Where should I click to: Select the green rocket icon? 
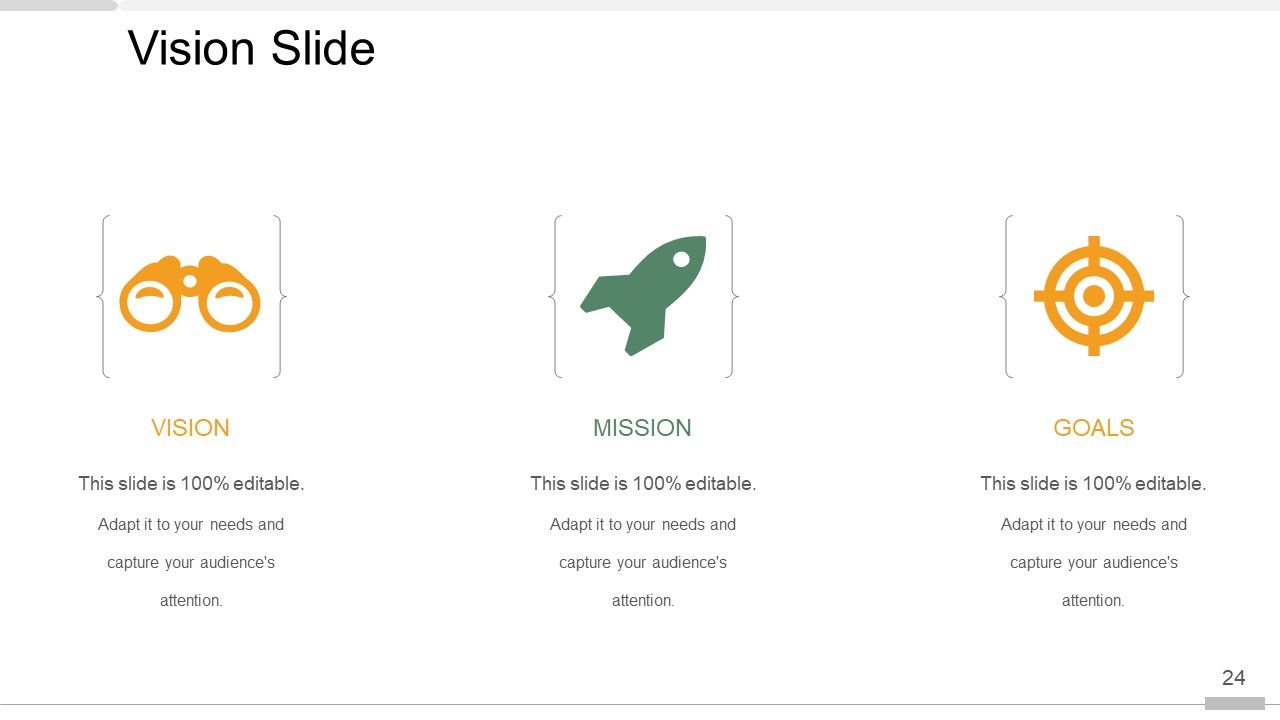[x=643, y=294]
